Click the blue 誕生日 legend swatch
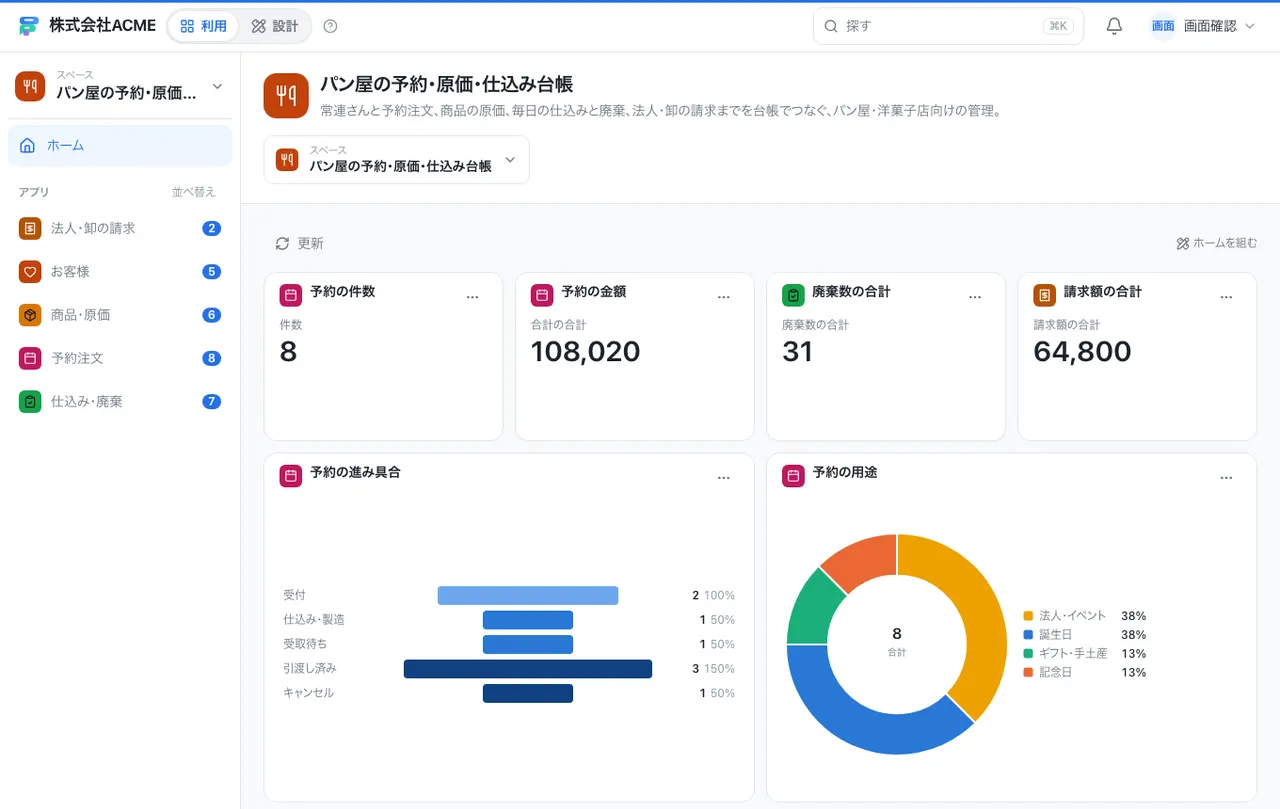The height and width of the screenshot is (809, 1280). tap(1028, 635)
